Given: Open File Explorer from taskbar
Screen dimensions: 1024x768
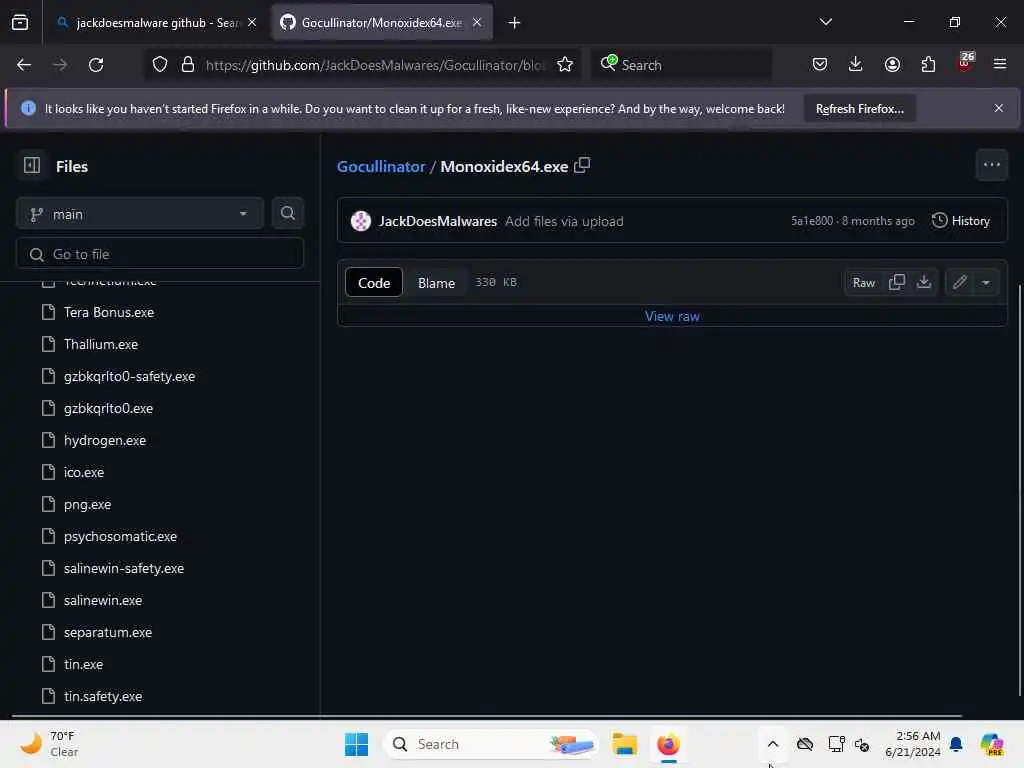Looking at the screenshot, I should tap(624, 744).
